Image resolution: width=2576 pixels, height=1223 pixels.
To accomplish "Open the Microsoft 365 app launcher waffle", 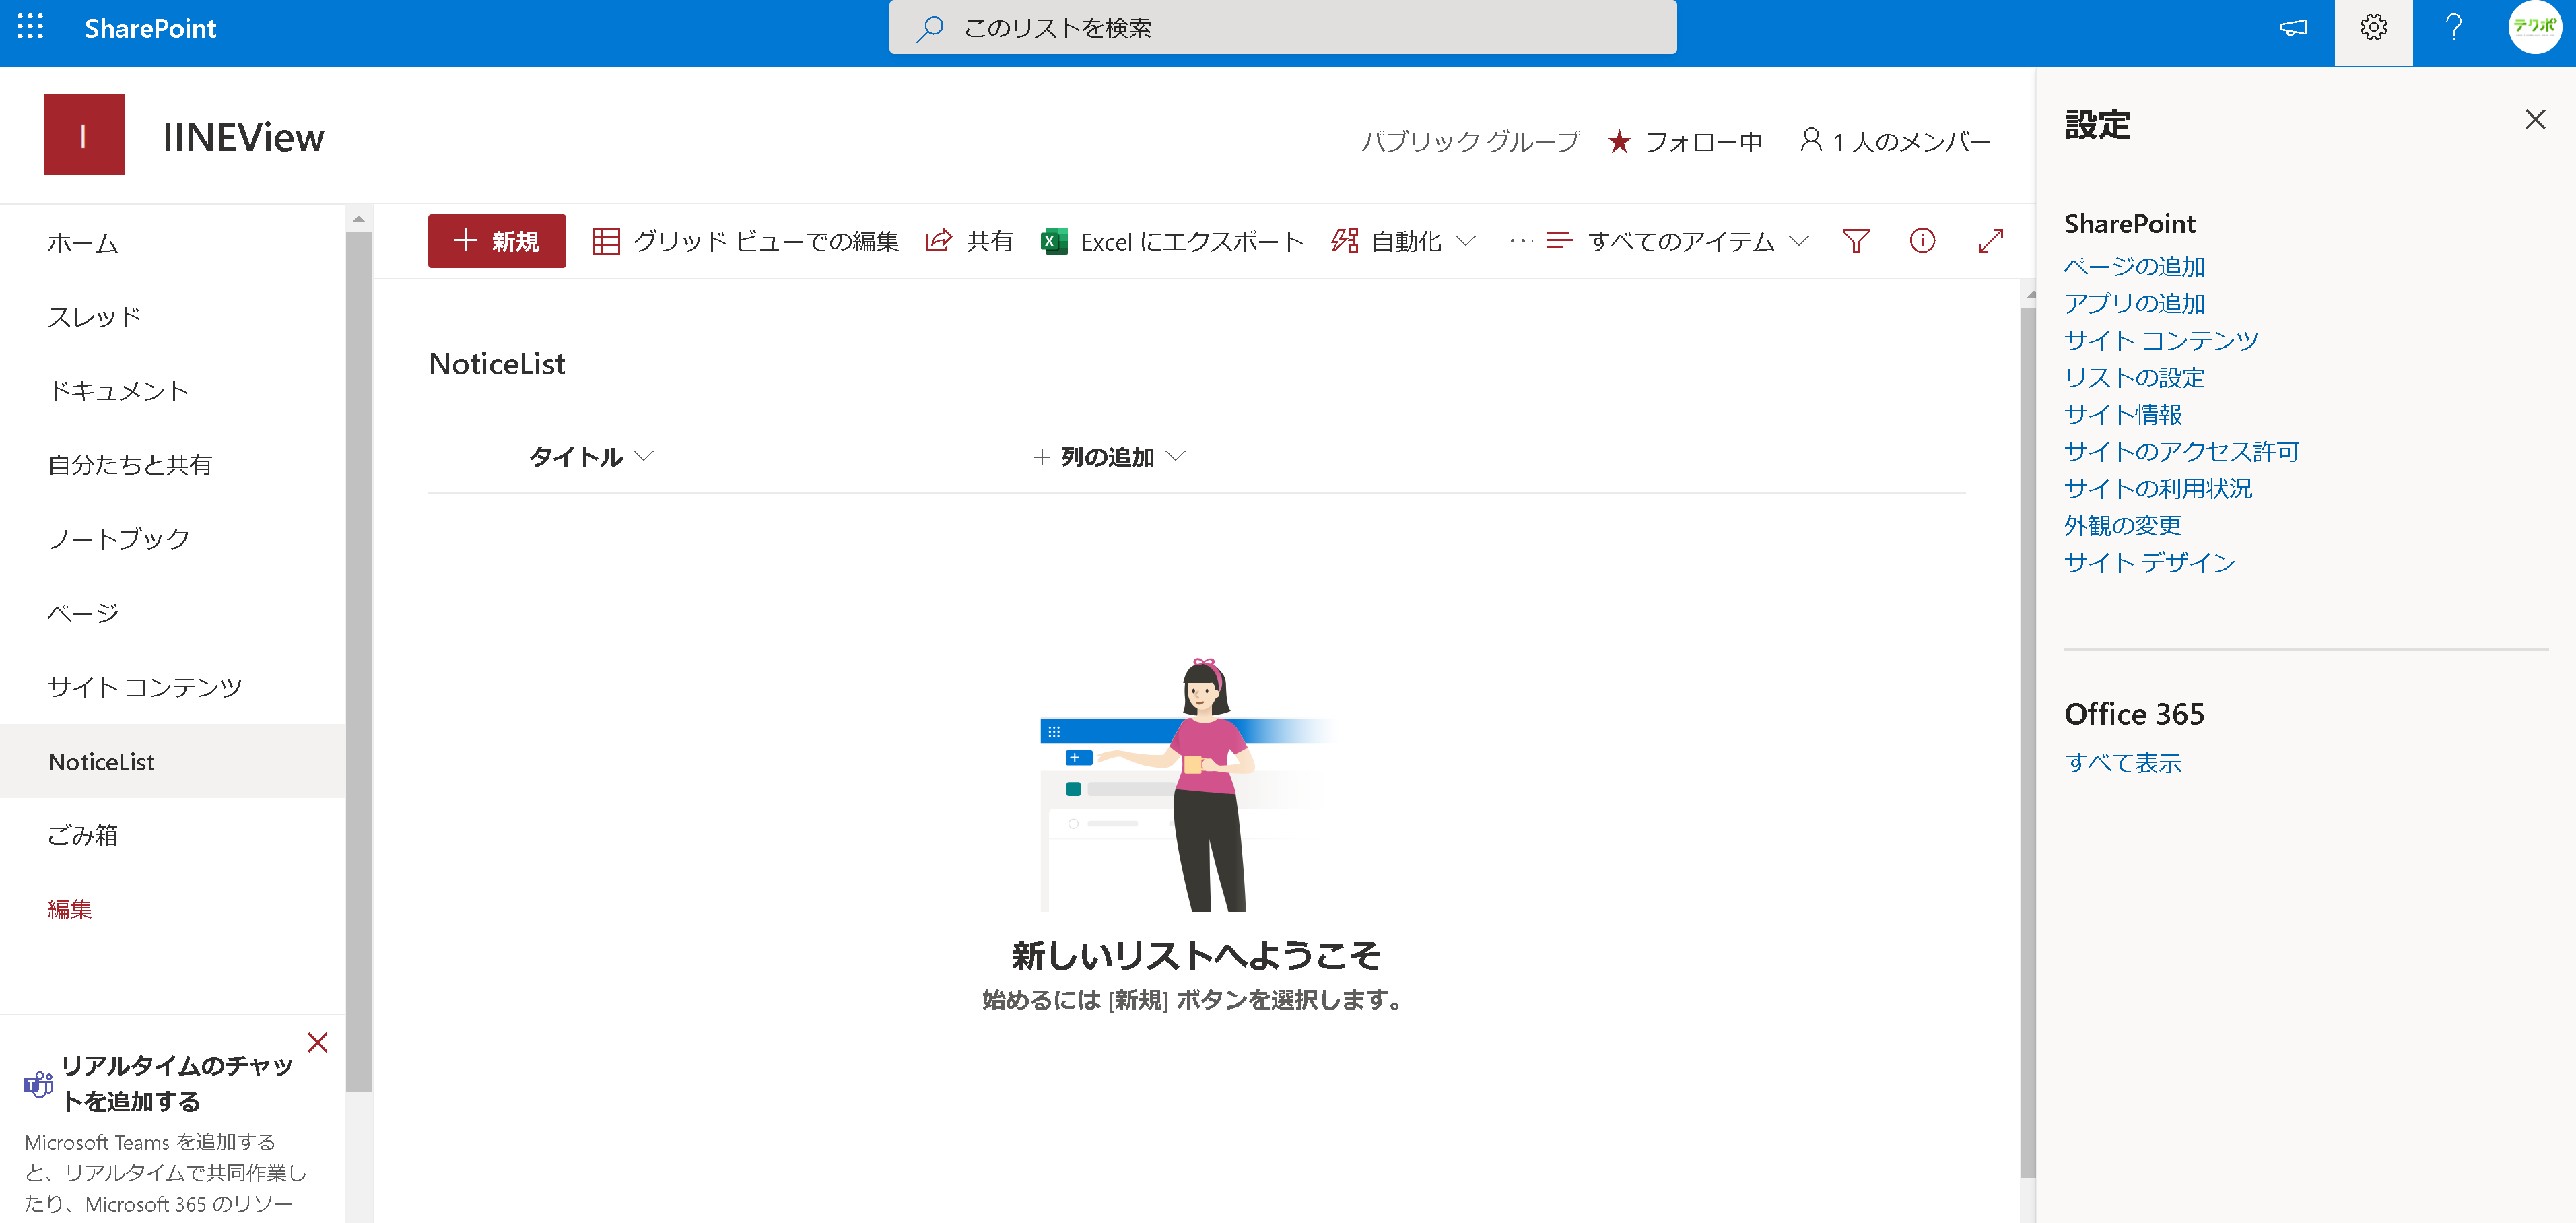I will (30, 28).
